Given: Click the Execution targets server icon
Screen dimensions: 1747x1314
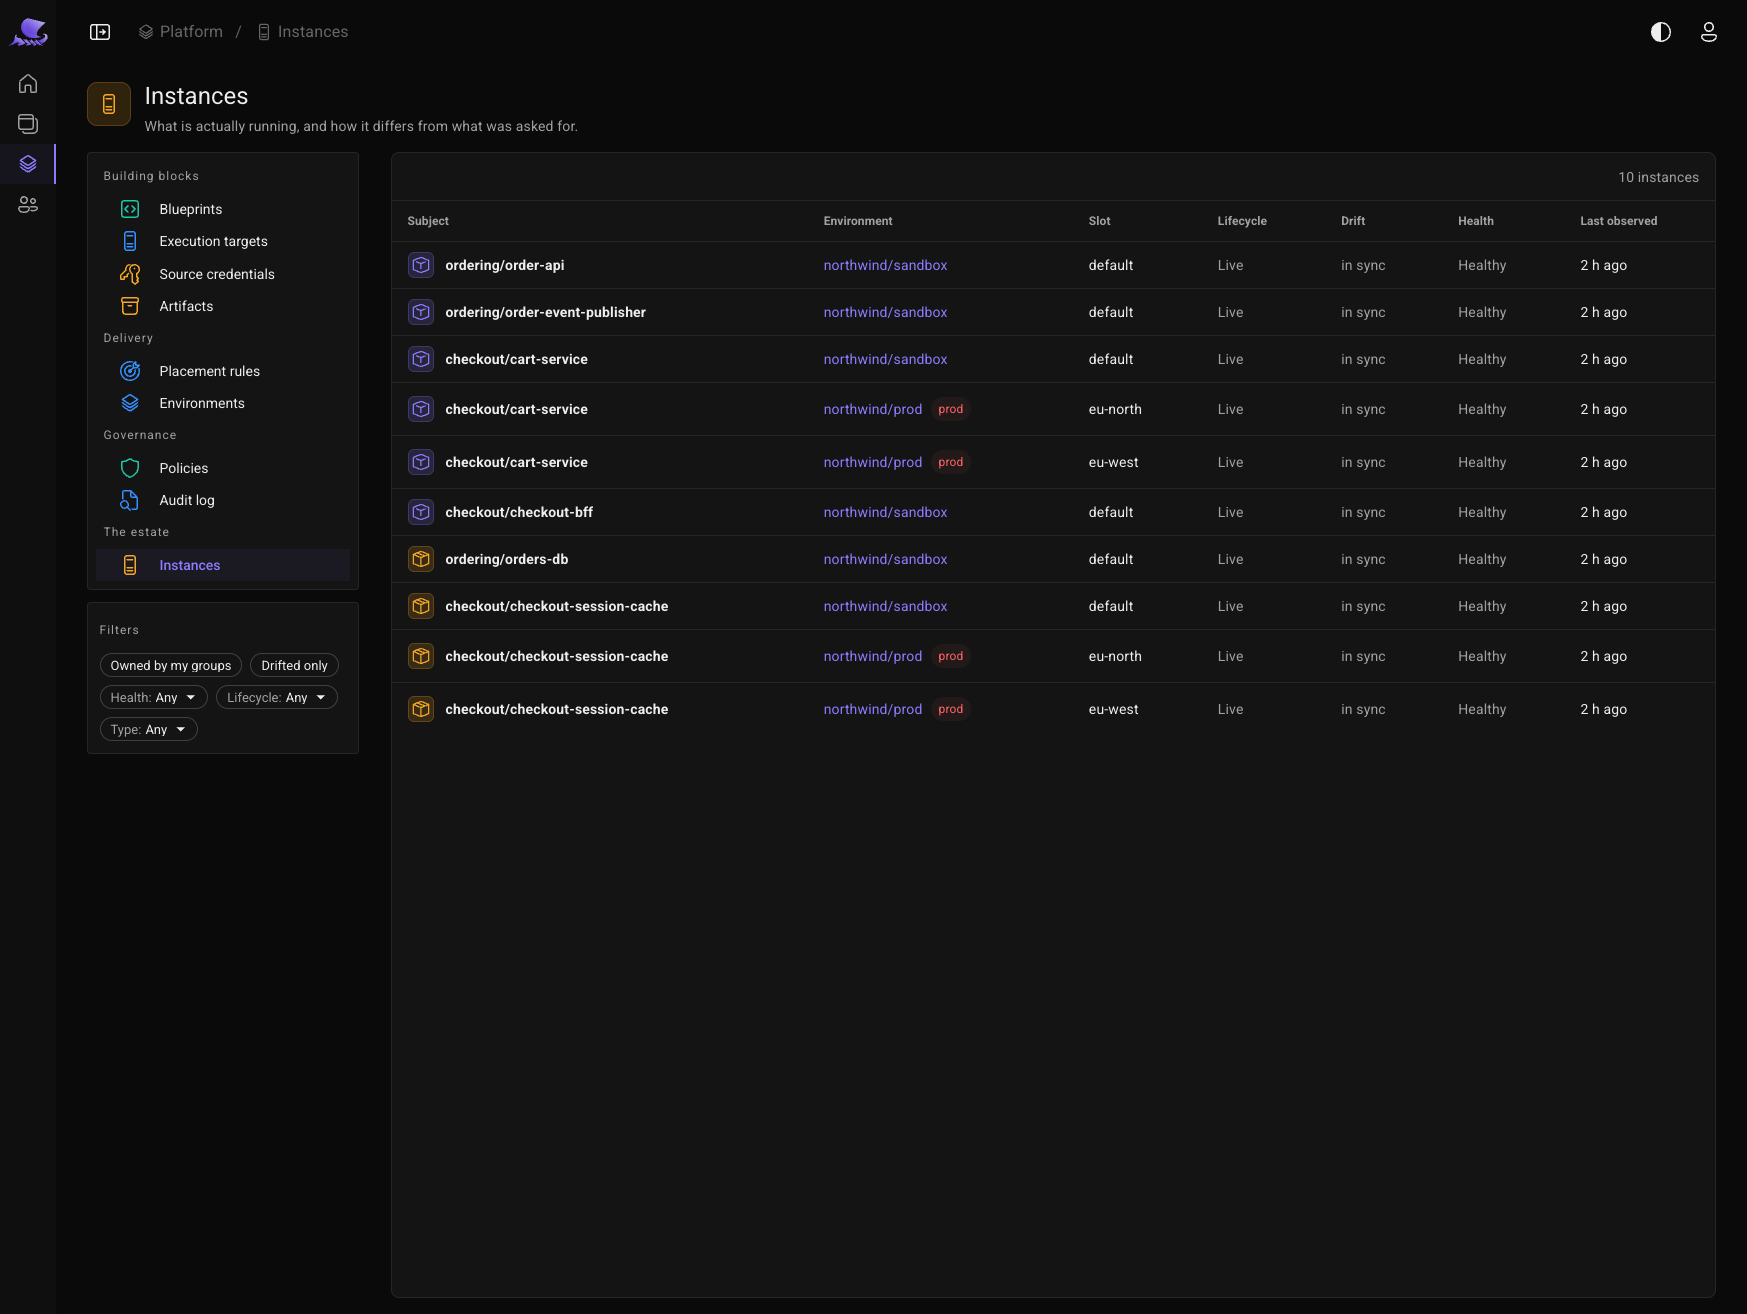Looking at the screenshot, I should coord(130,241).
